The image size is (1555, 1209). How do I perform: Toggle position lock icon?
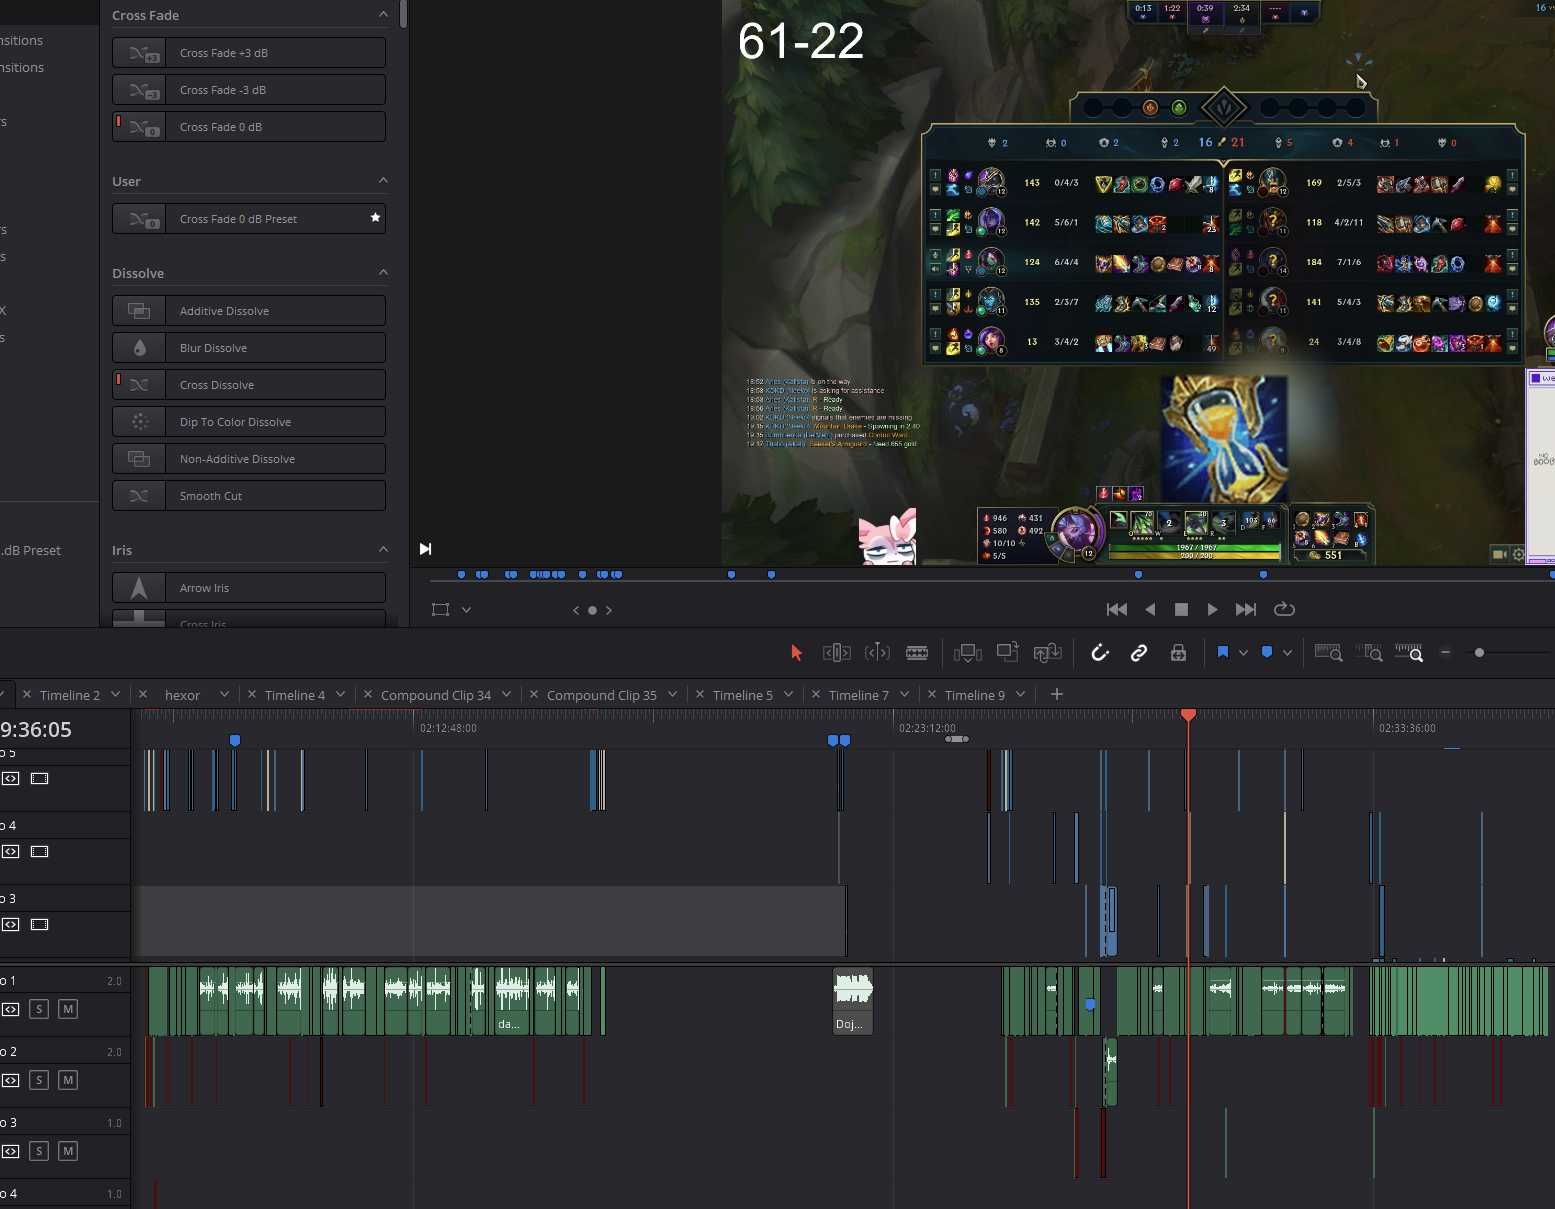pos(1179,653)
